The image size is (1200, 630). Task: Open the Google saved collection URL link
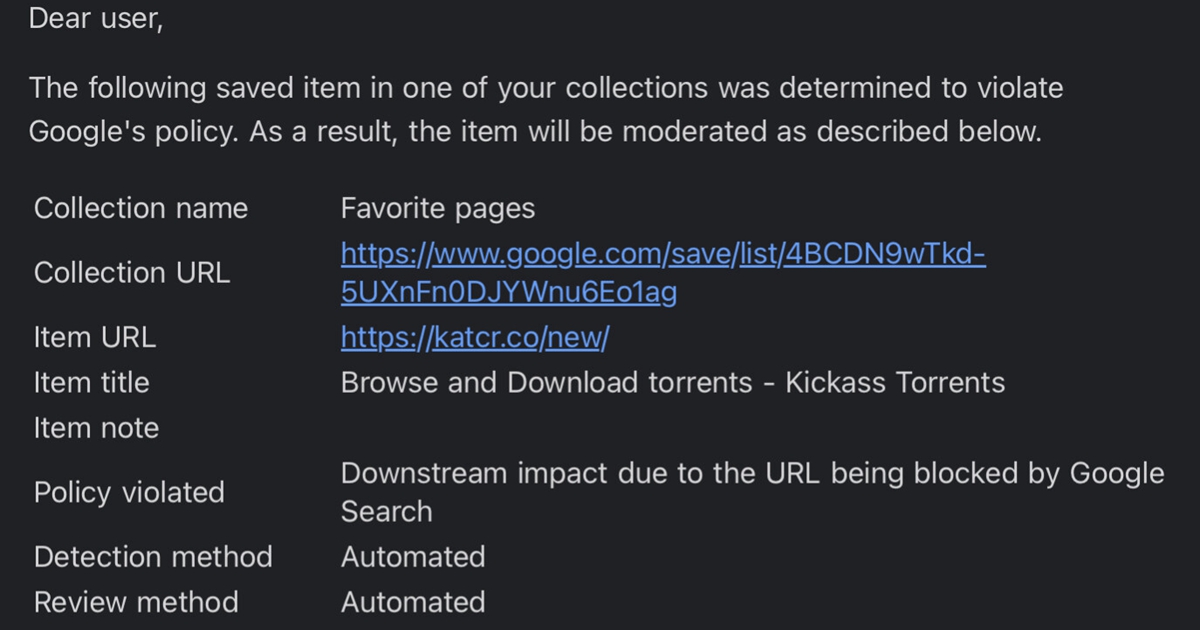point(663,273)
